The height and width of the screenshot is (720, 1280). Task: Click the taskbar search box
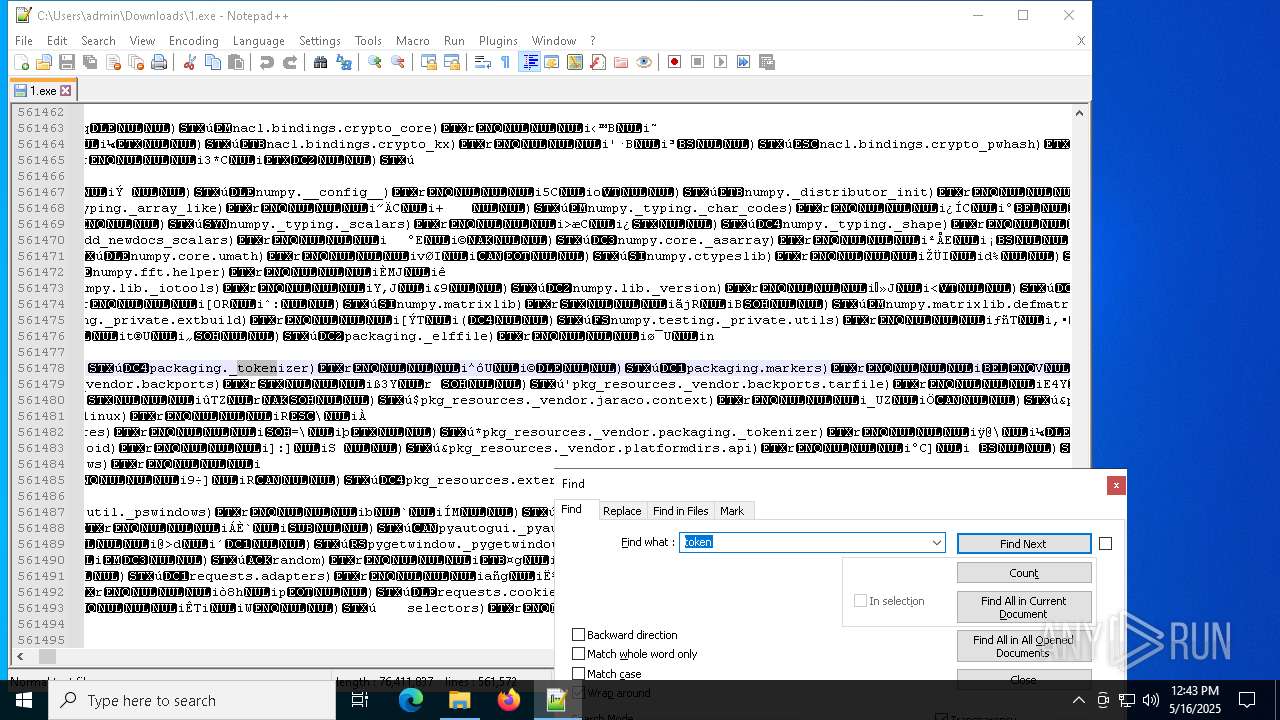[x=192, y=700]
